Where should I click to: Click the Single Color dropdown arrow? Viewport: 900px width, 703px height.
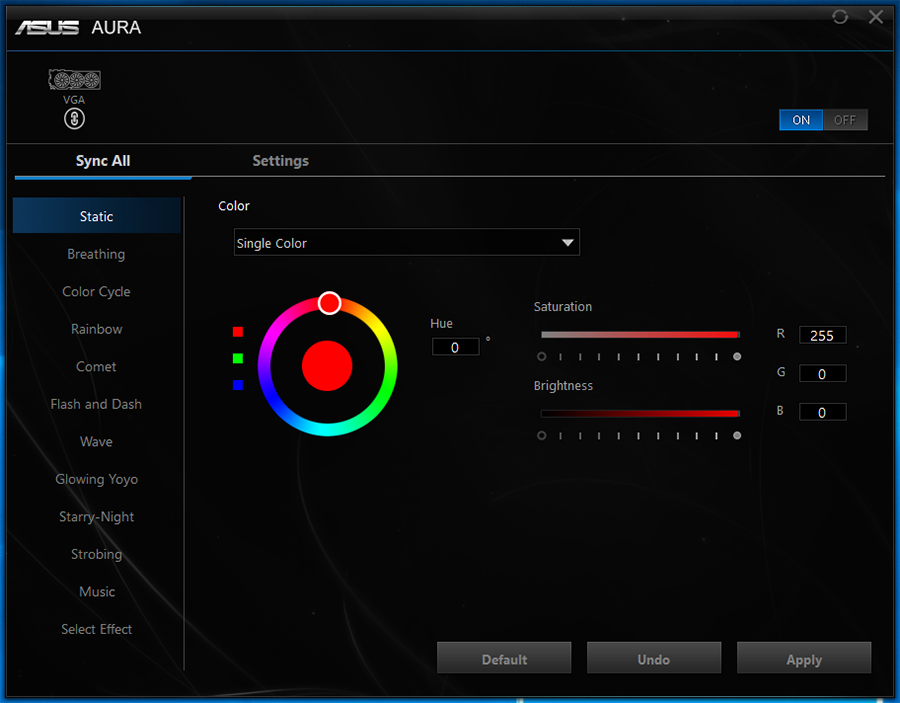568,243
